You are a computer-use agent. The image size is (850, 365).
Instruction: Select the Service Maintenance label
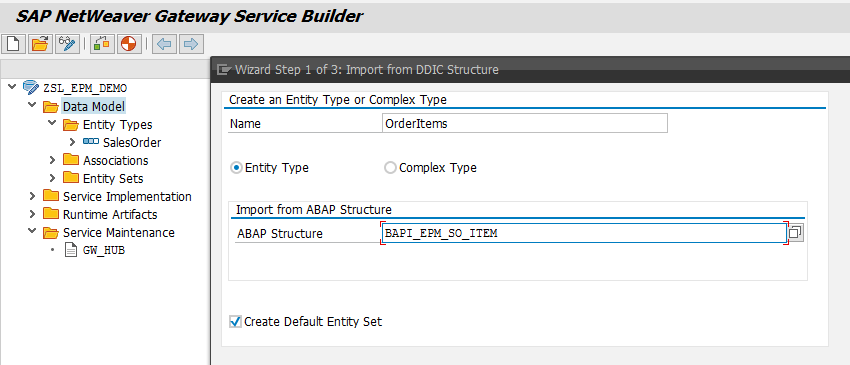119,233
